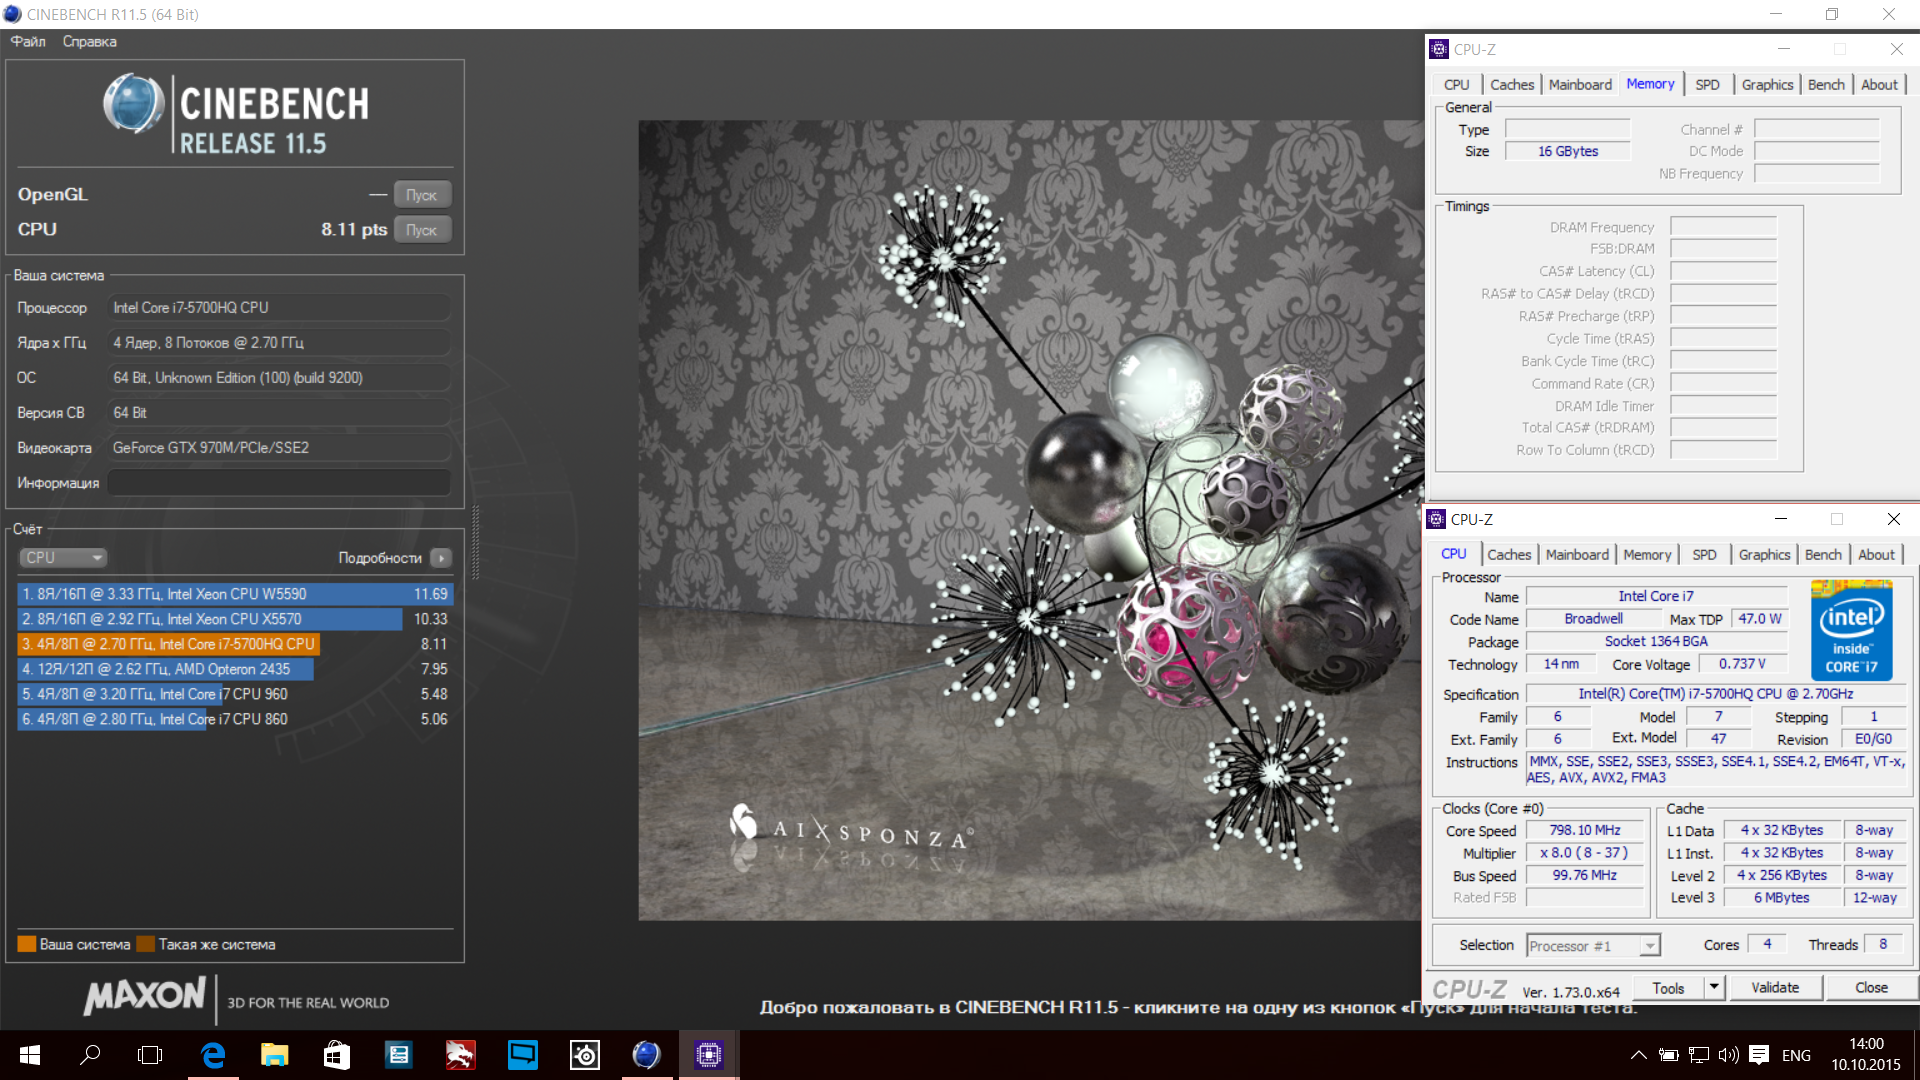Open Action Center notifications icon

point(1760,1055)
